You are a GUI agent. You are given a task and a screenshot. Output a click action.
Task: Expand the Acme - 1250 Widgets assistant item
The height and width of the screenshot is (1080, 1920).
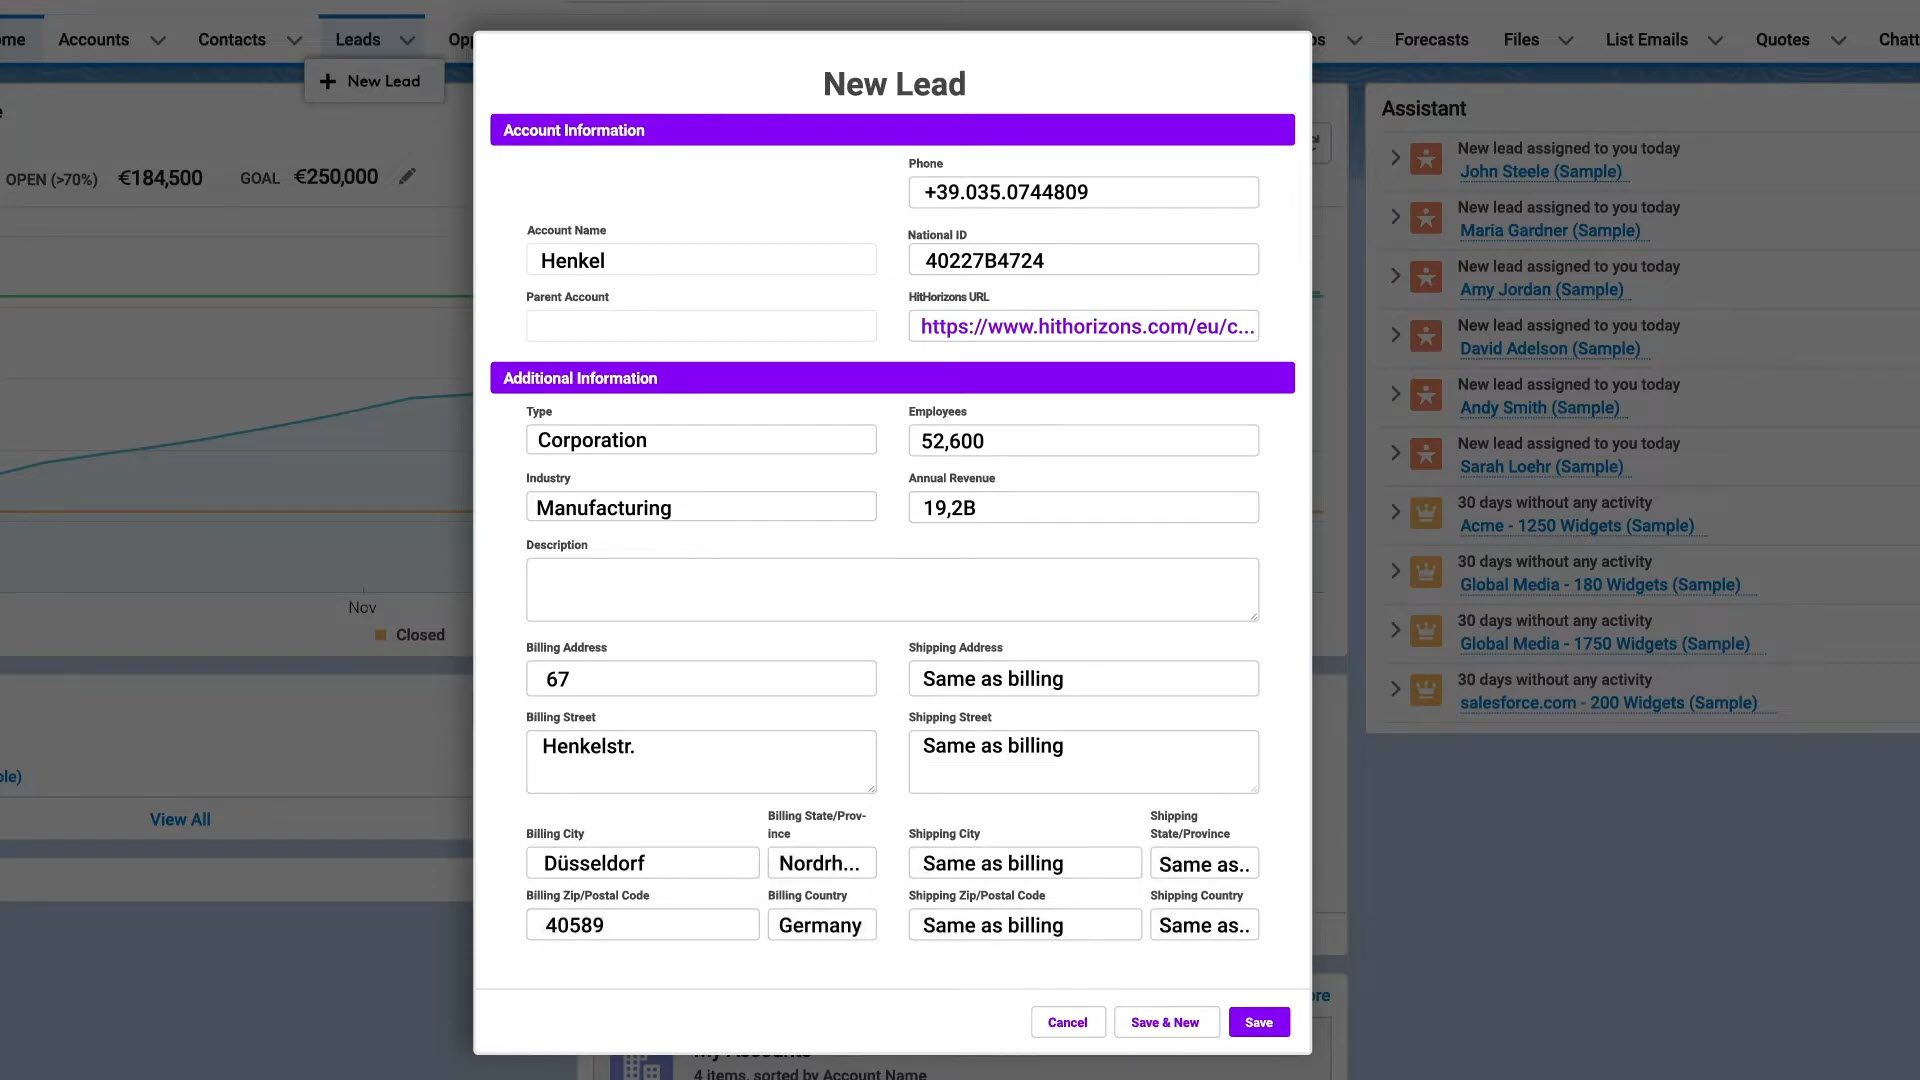tap(1395, 511)
